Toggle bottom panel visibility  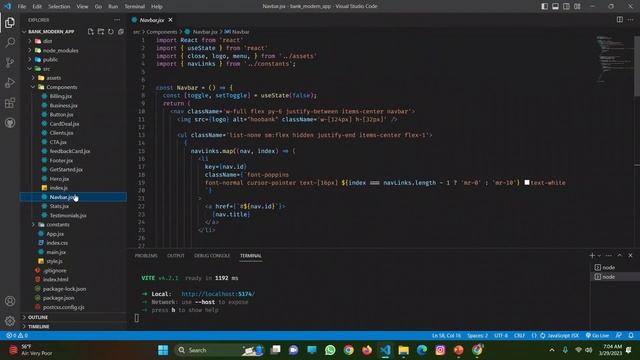(x=556, y=6)
